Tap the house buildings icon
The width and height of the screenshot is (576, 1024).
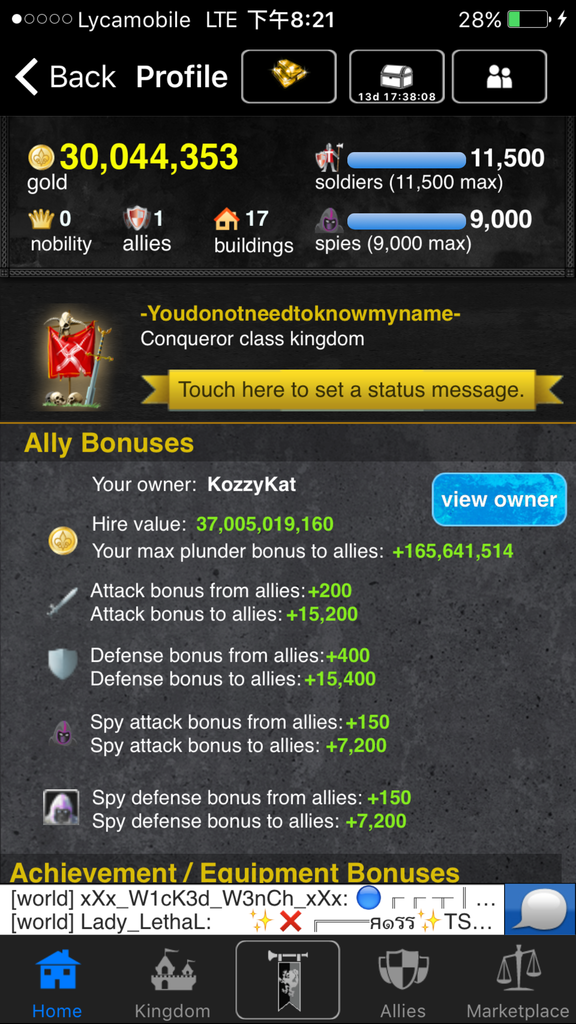coord(227,219)
